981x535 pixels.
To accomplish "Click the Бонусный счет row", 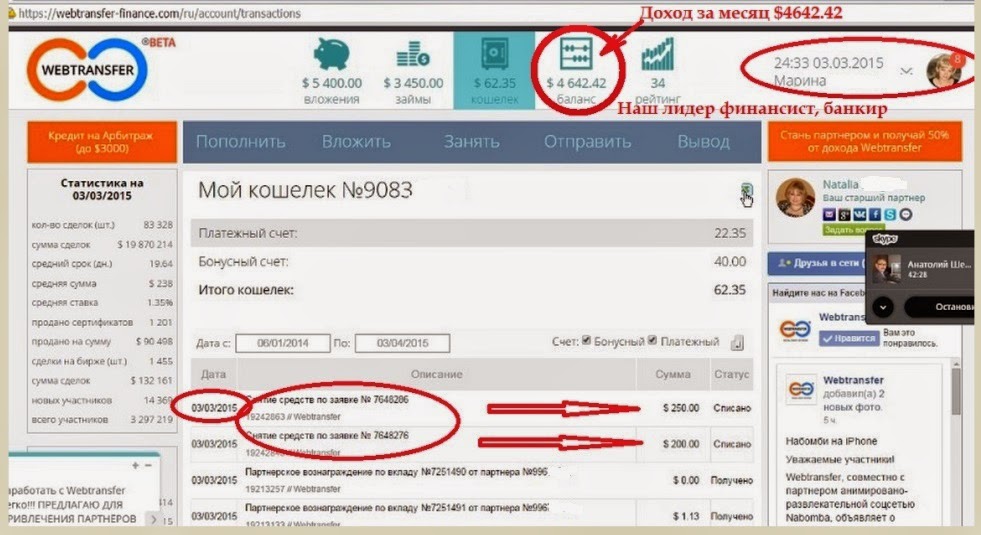I will 472,262.
